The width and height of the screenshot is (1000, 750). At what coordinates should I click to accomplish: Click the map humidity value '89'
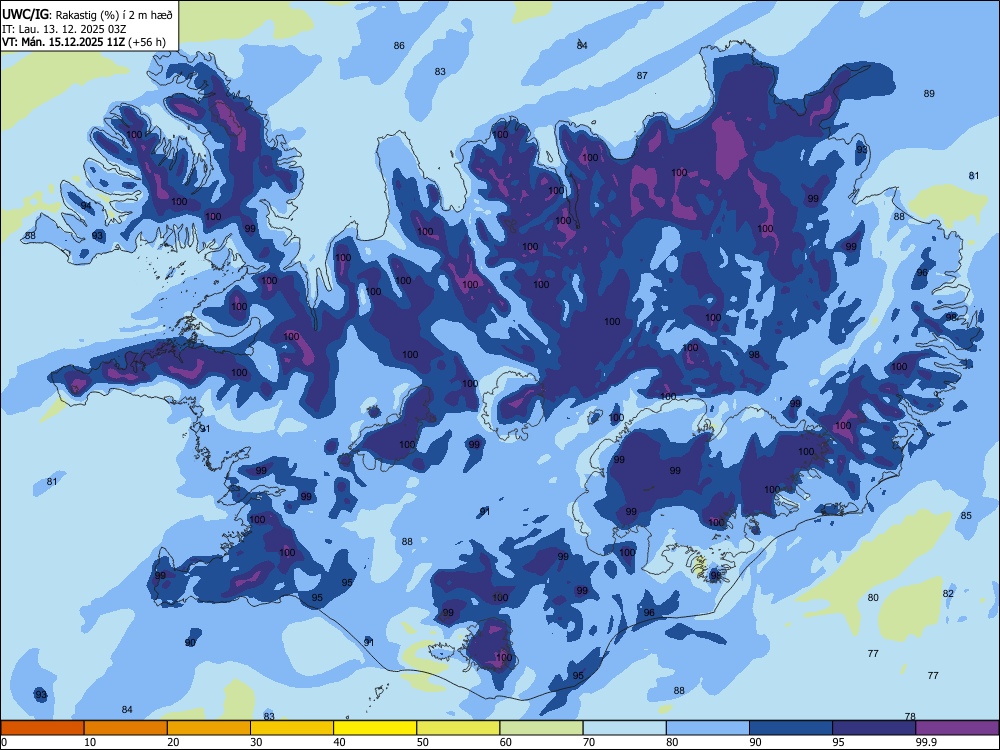tap(929, 94)
